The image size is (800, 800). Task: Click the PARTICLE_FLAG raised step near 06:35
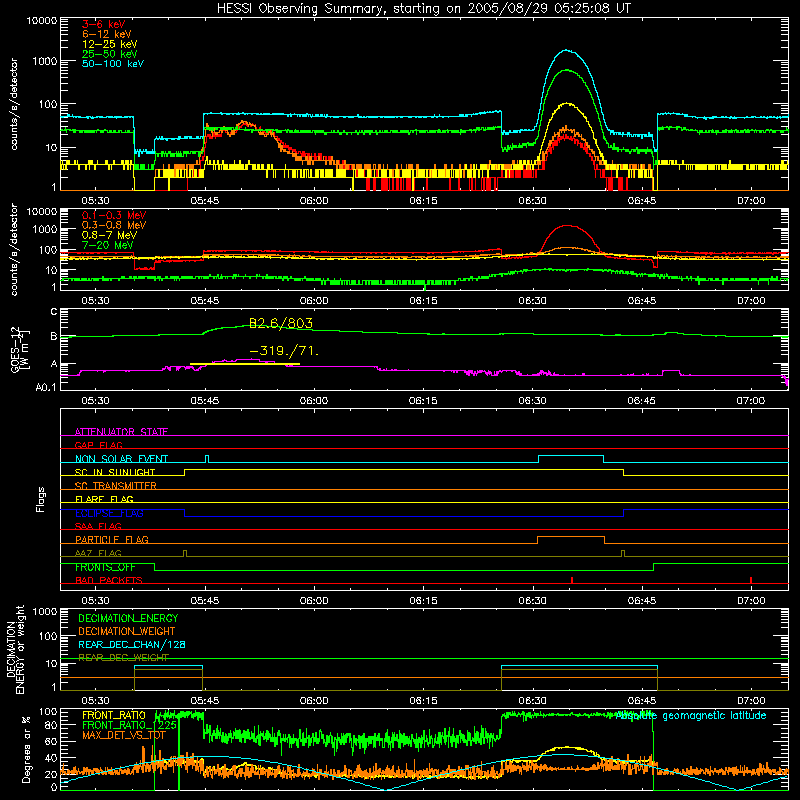[x=570, y=537]
